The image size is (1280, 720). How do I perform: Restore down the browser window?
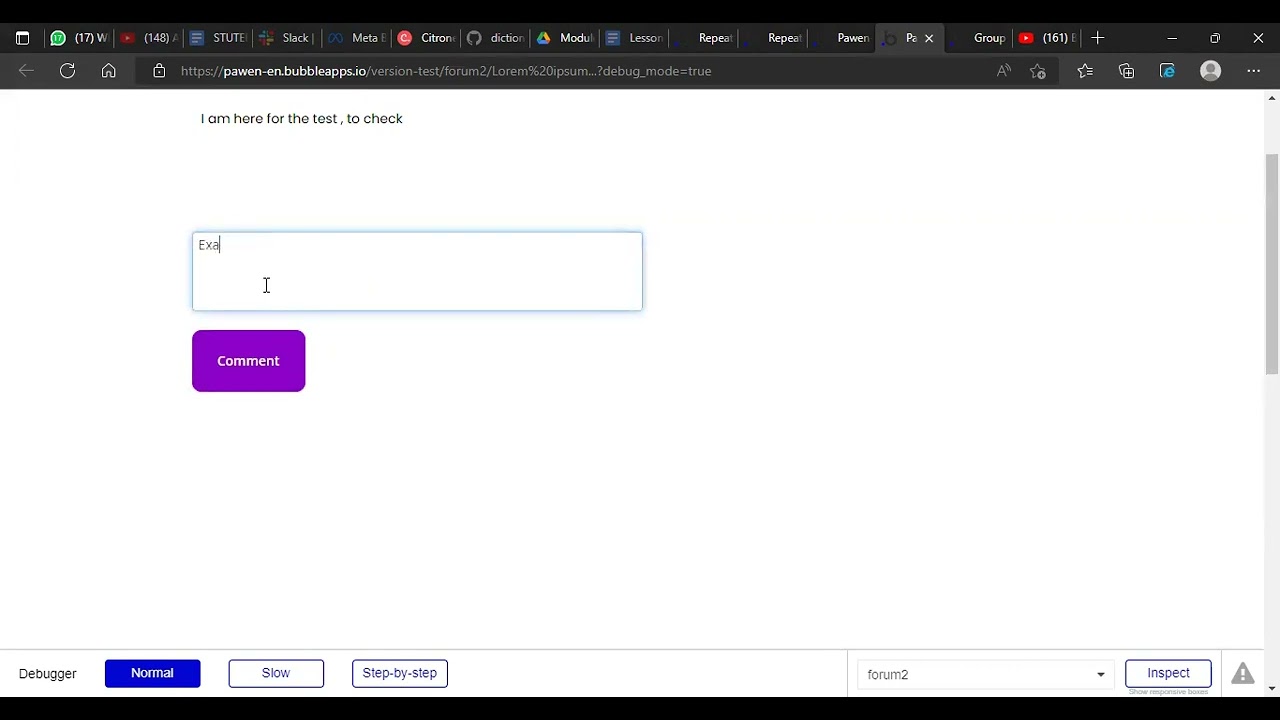point(1215,38)
